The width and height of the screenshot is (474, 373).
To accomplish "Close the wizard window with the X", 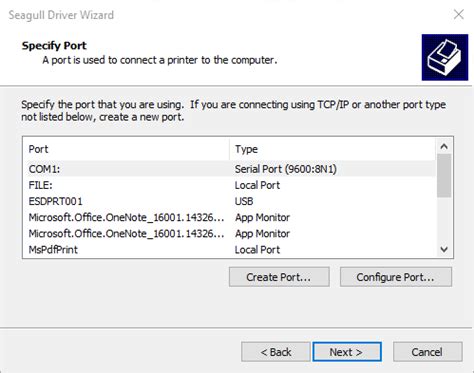I will (459, 14).
